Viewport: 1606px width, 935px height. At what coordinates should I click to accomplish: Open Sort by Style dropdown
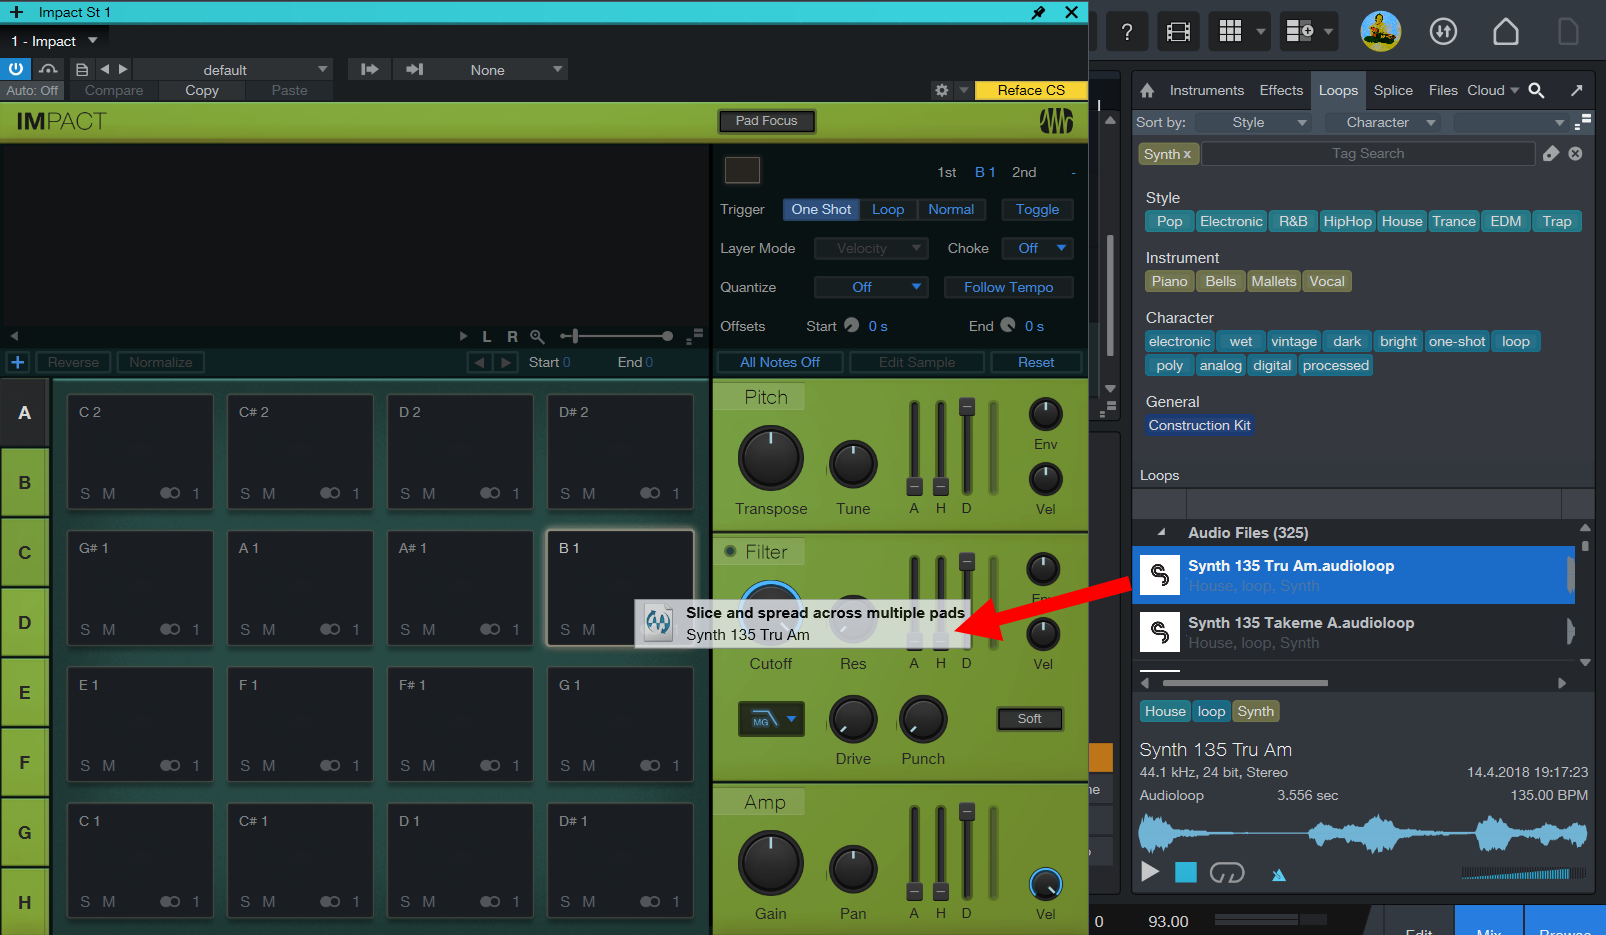(x=1256, y=122)
